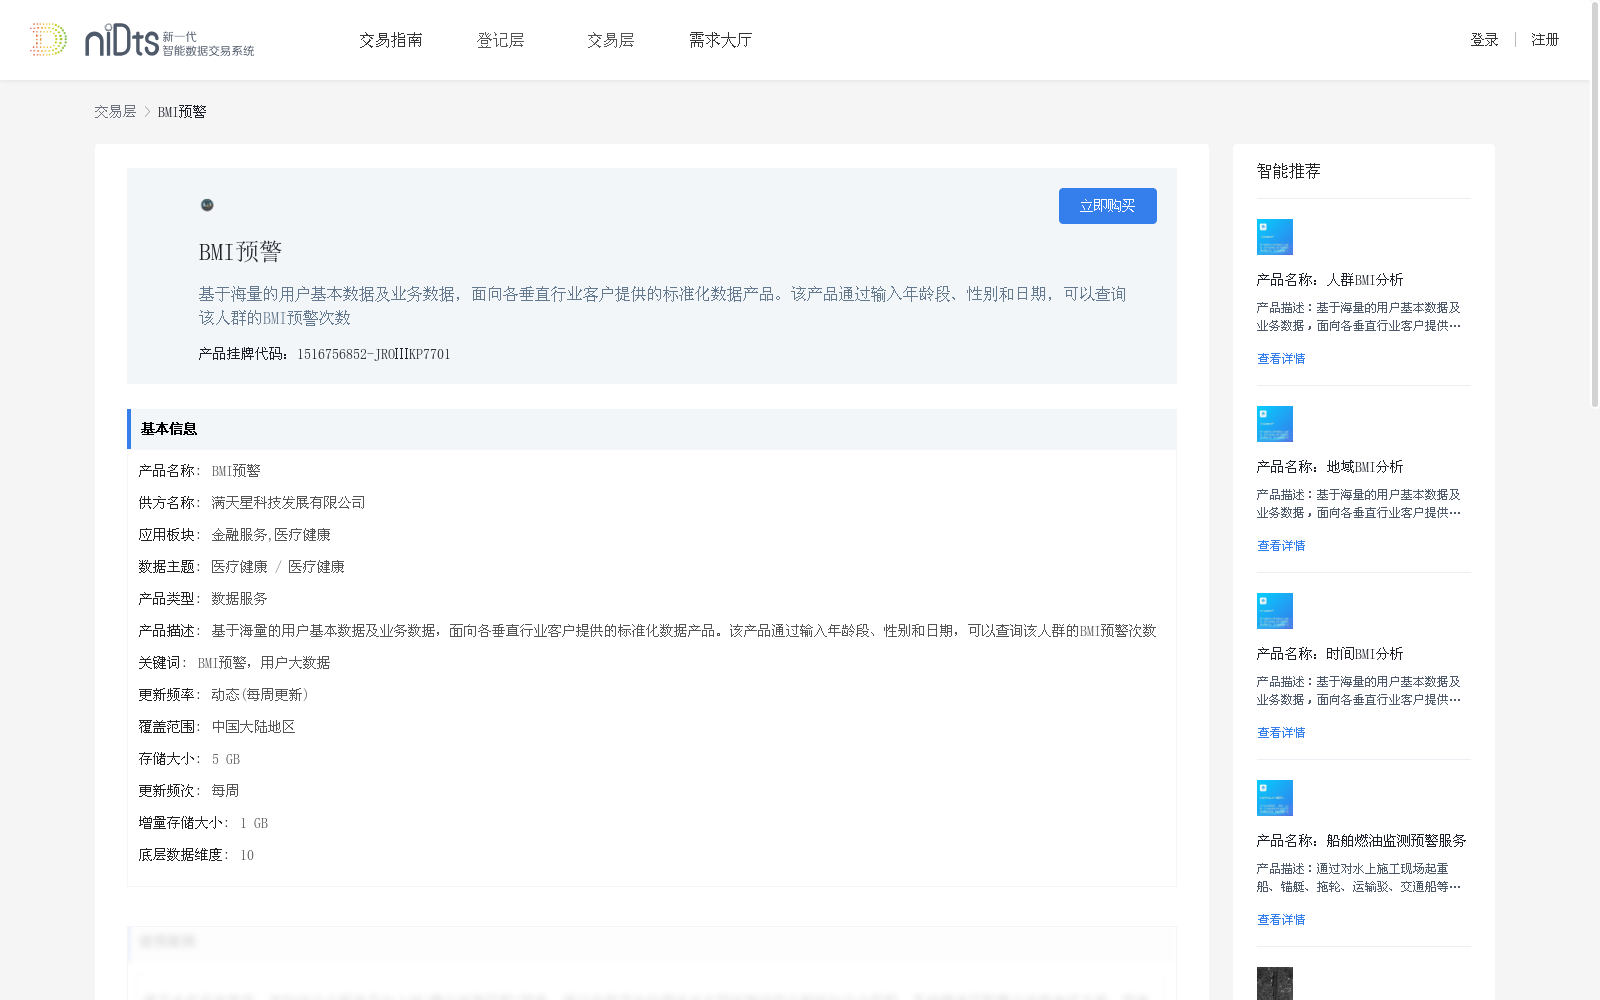Click the 数据服务 product type value
This screenshot has height=1000, width=1600.
[239, 599]
